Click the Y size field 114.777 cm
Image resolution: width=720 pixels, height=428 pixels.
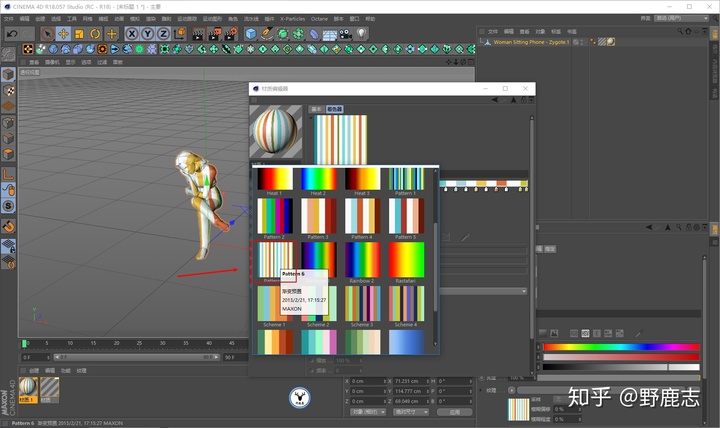411,391
